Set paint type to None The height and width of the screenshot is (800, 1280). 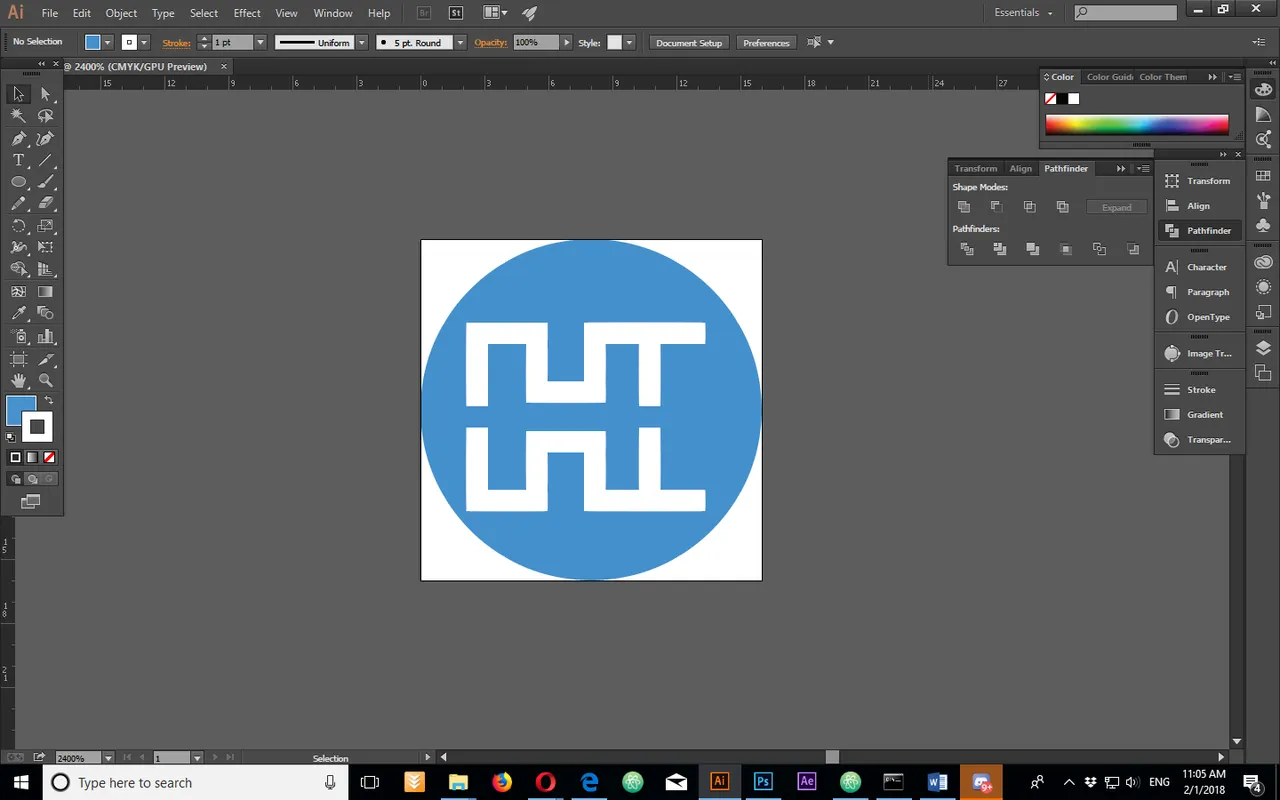coord(49,457)
